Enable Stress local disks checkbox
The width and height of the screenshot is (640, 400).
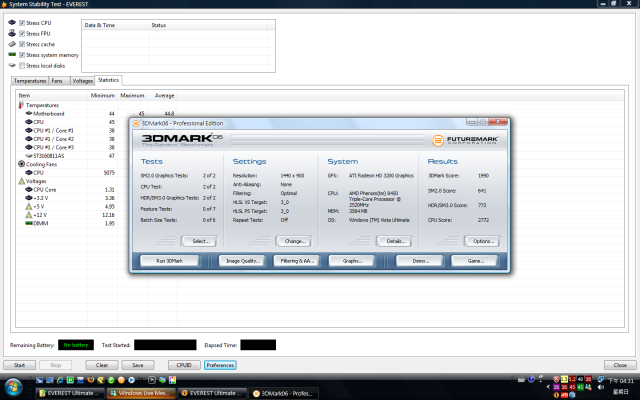(22, 65)
